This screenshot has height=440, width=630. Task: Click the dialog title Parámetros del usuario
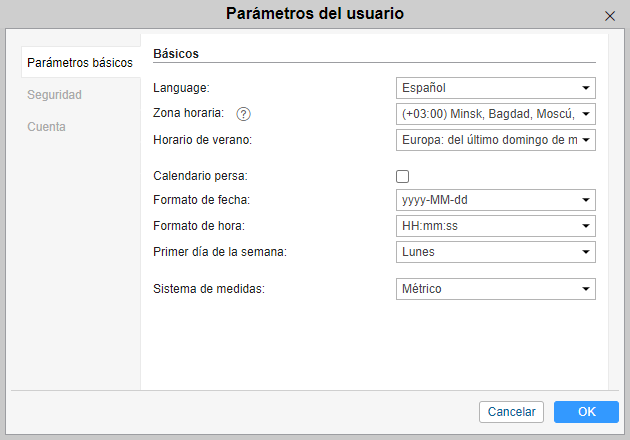point(315,14)
